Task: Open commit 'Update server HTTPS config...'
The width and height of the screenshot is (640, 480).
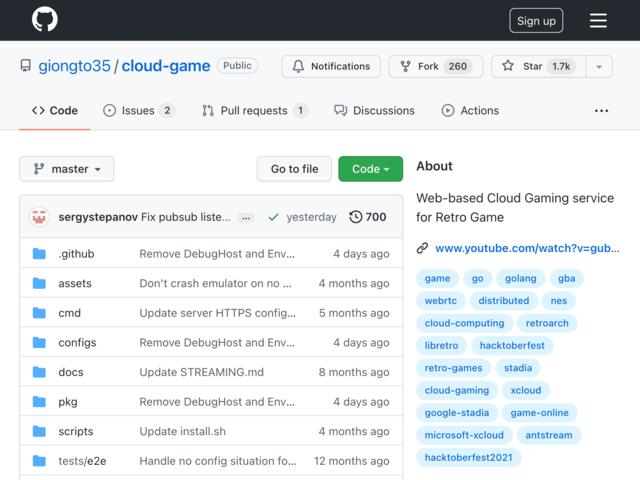Action: 218,313
